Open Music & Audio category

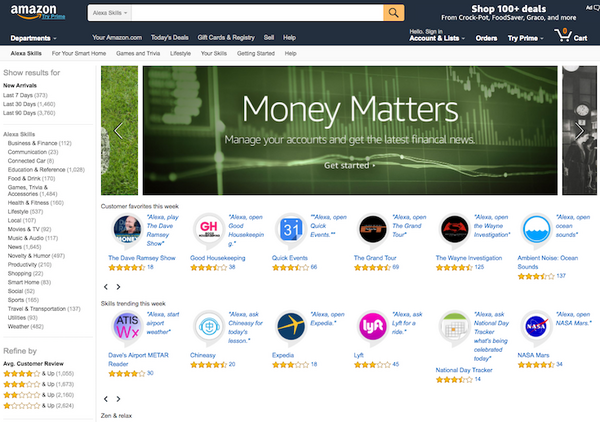coord(33,238)
